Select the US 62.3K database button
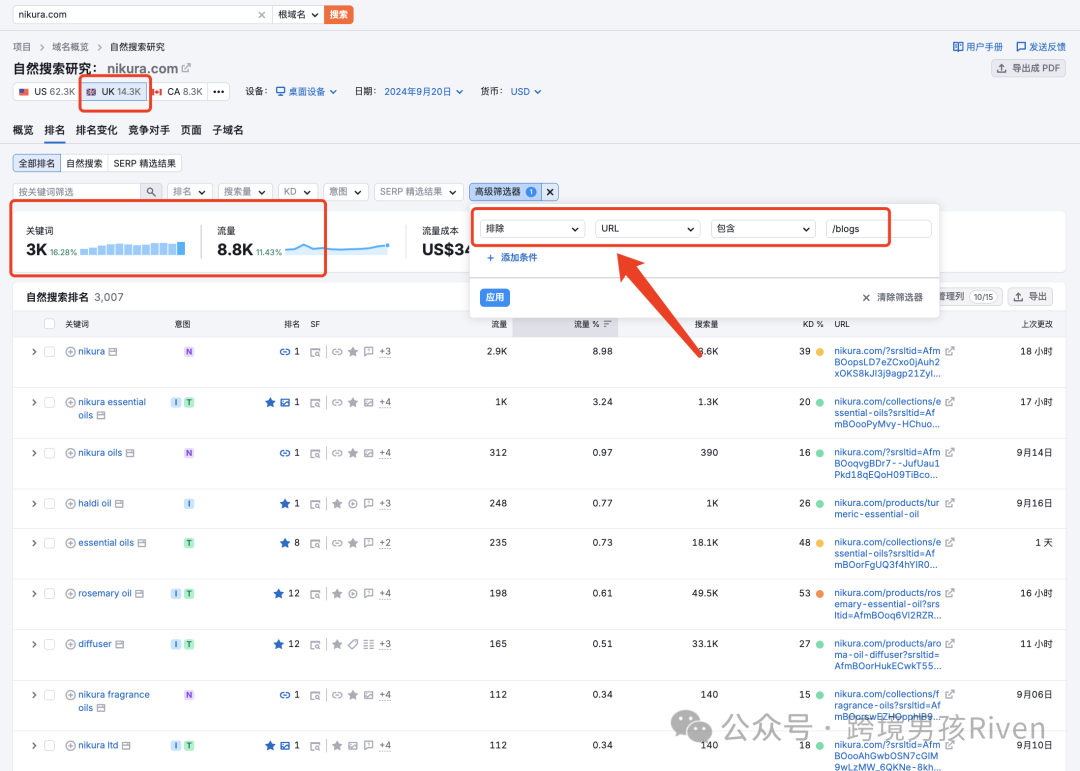1080x771 pixels. (47, 92)
